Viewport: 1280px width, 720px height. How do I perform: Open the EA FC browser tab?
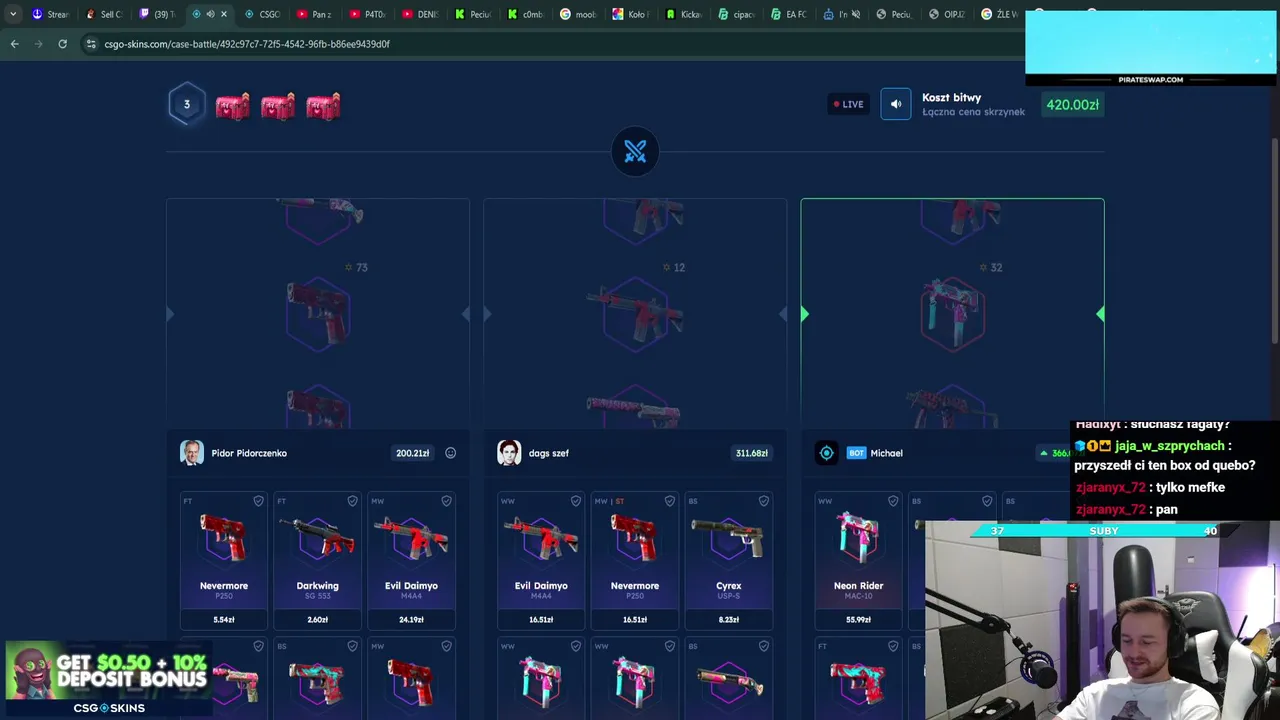[x=789, y=14]
